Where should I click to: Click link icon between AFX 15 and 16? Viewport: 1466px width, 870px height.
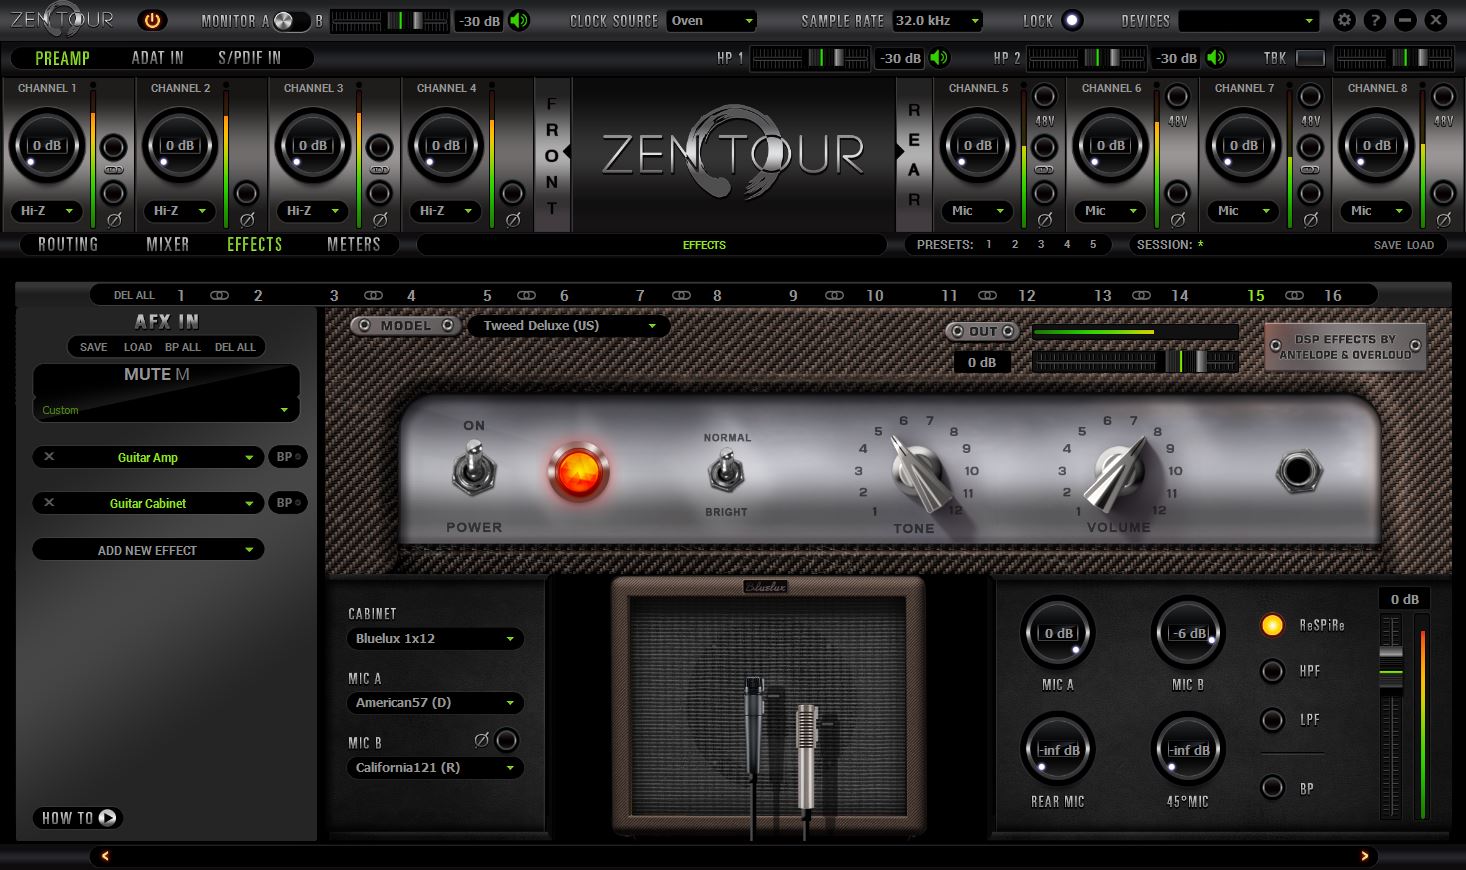coord(1294,295)
